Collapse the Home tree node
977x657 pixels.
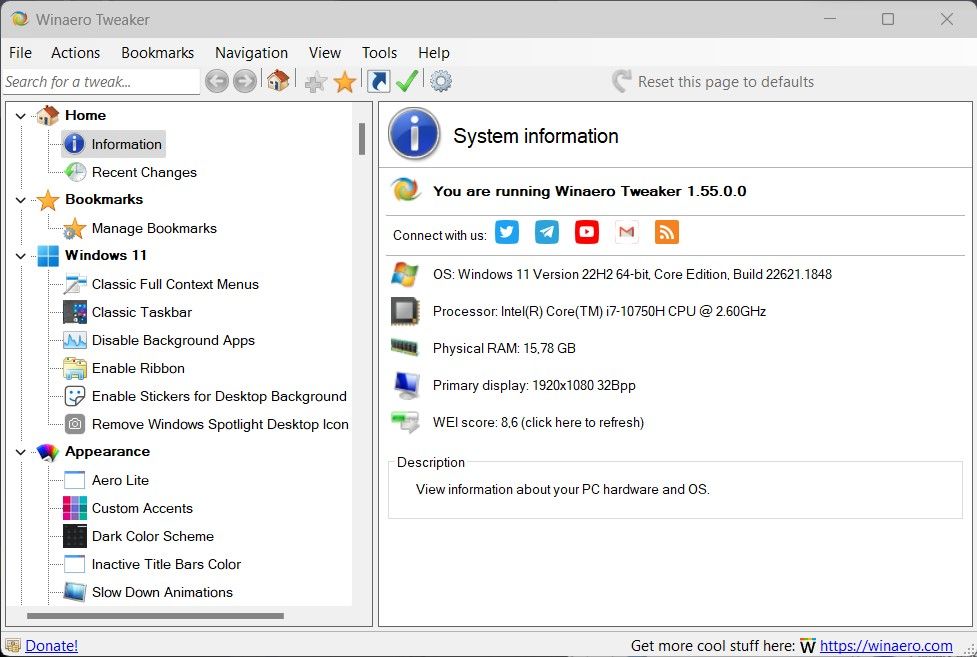point(21,116)
